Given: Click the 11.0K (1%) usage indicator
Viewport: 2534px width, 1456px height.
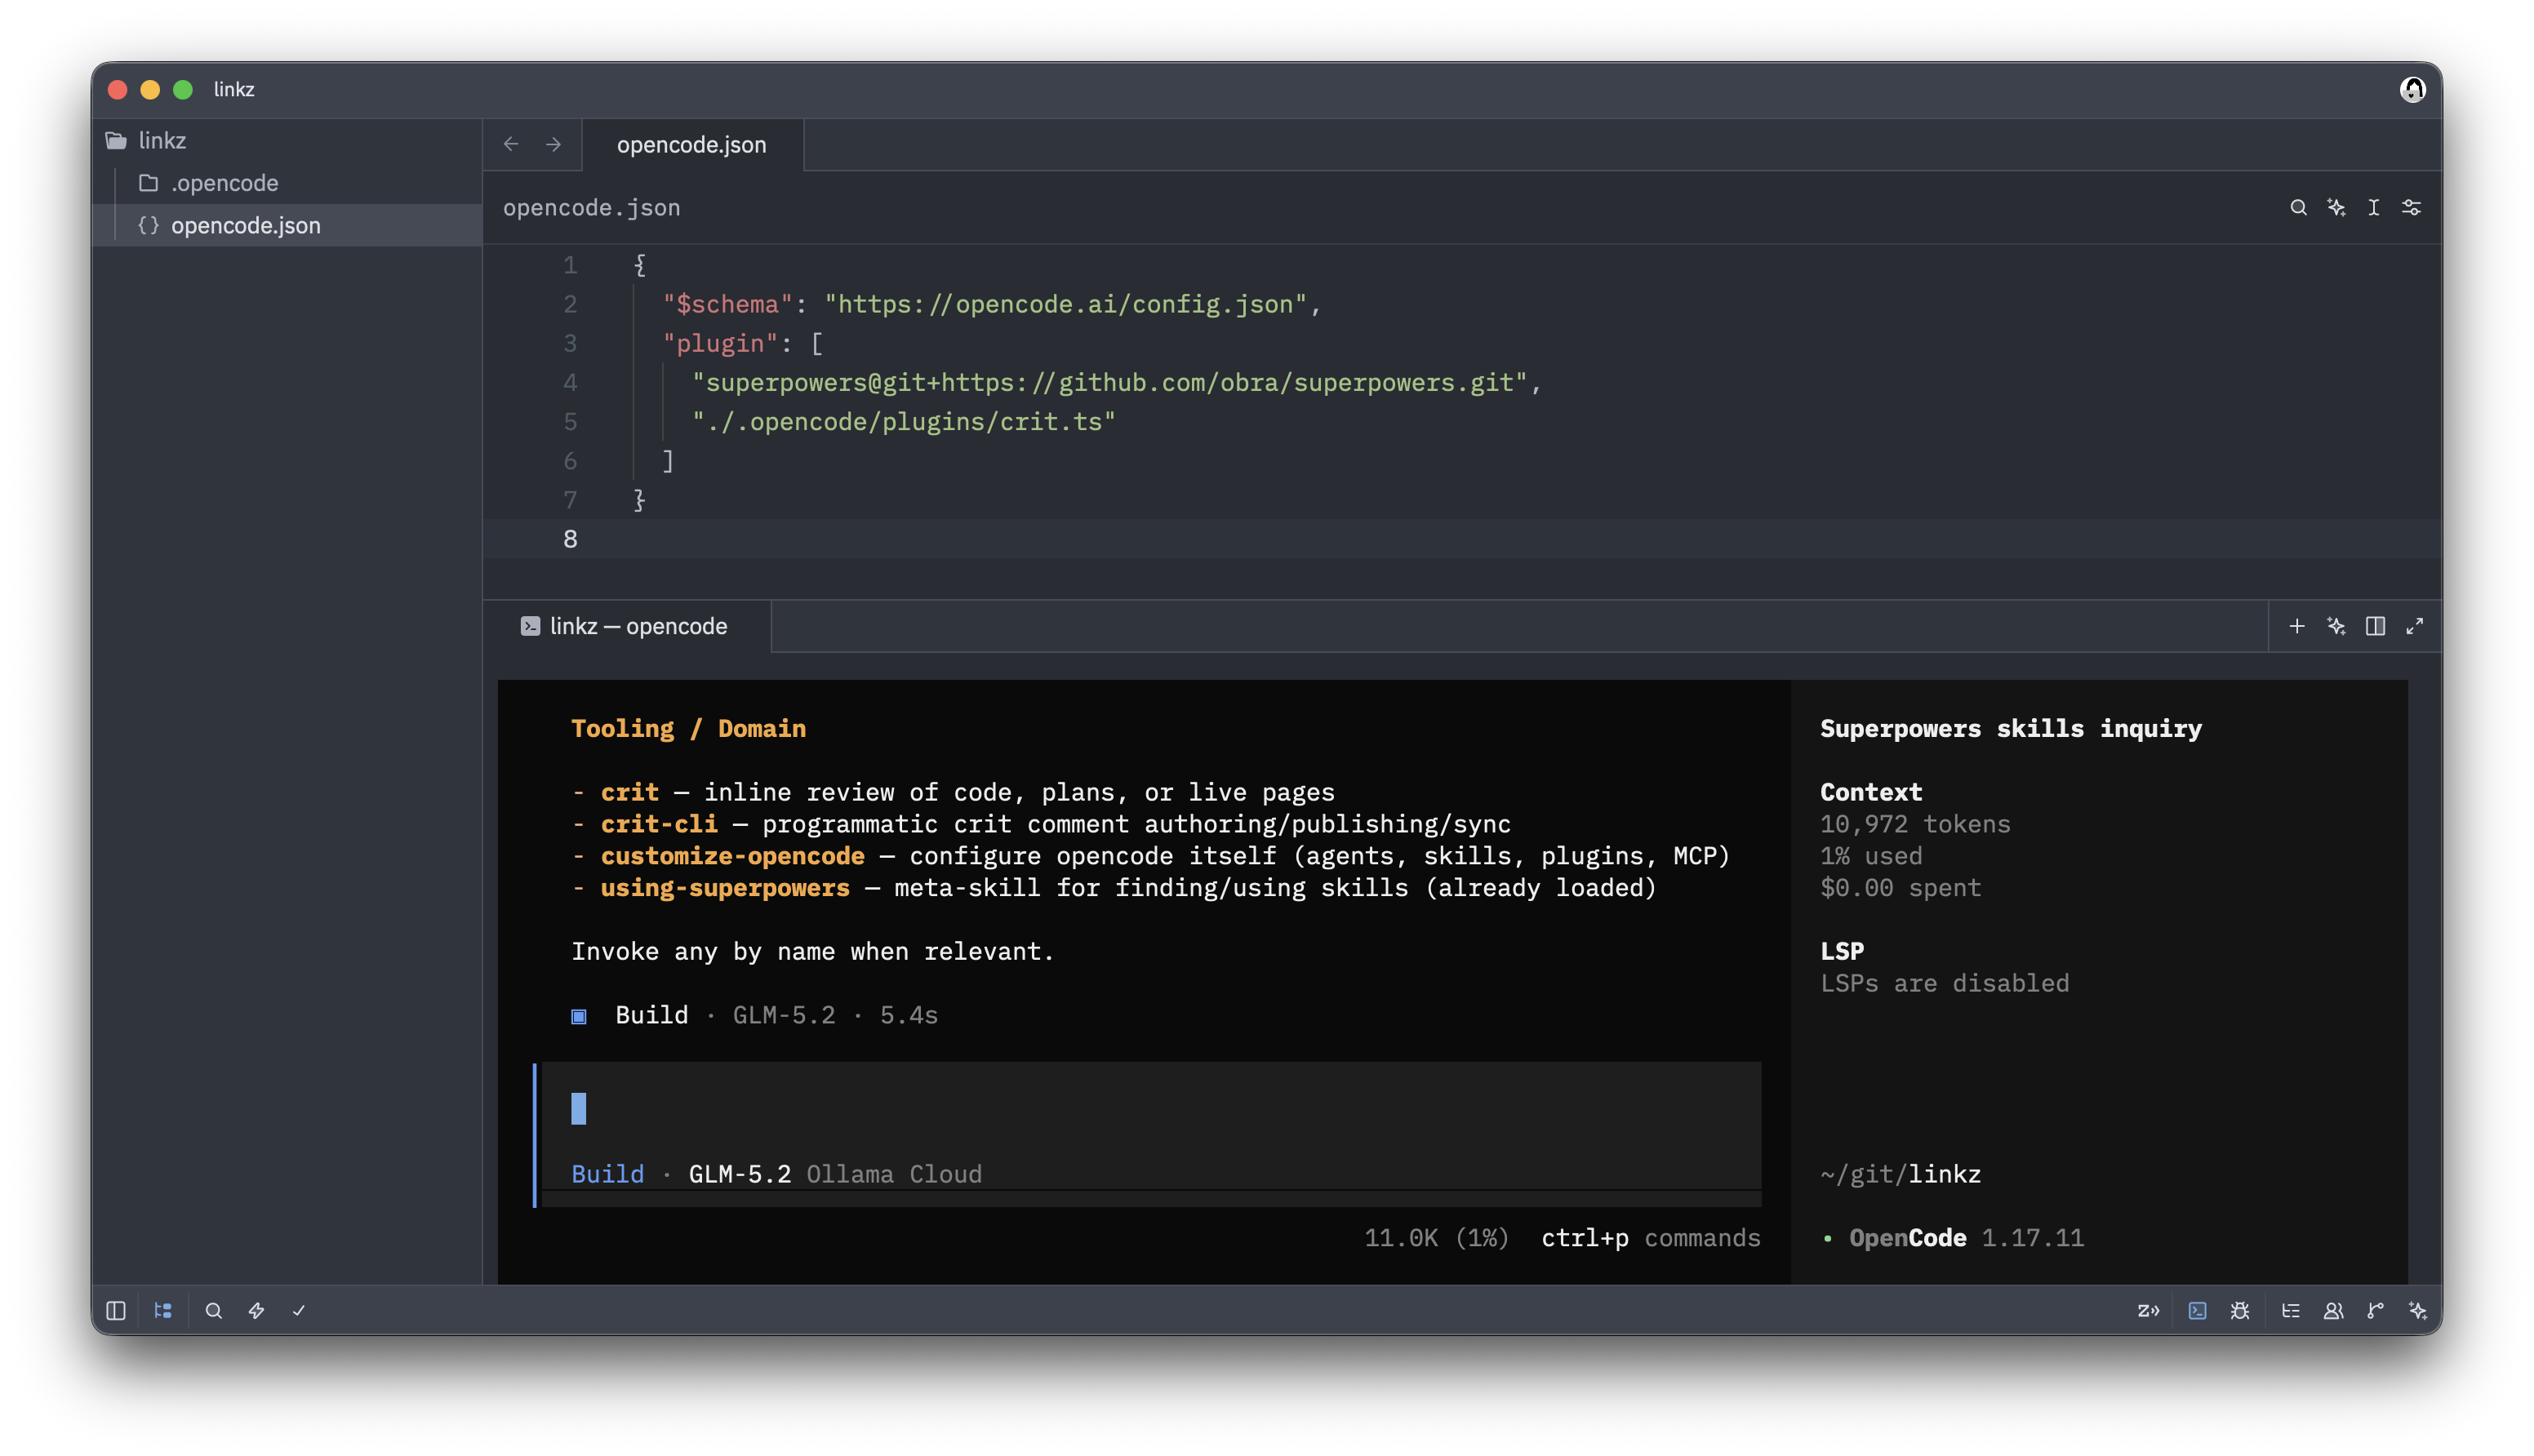Looking at the screenshot, I should (1436, 1238).
